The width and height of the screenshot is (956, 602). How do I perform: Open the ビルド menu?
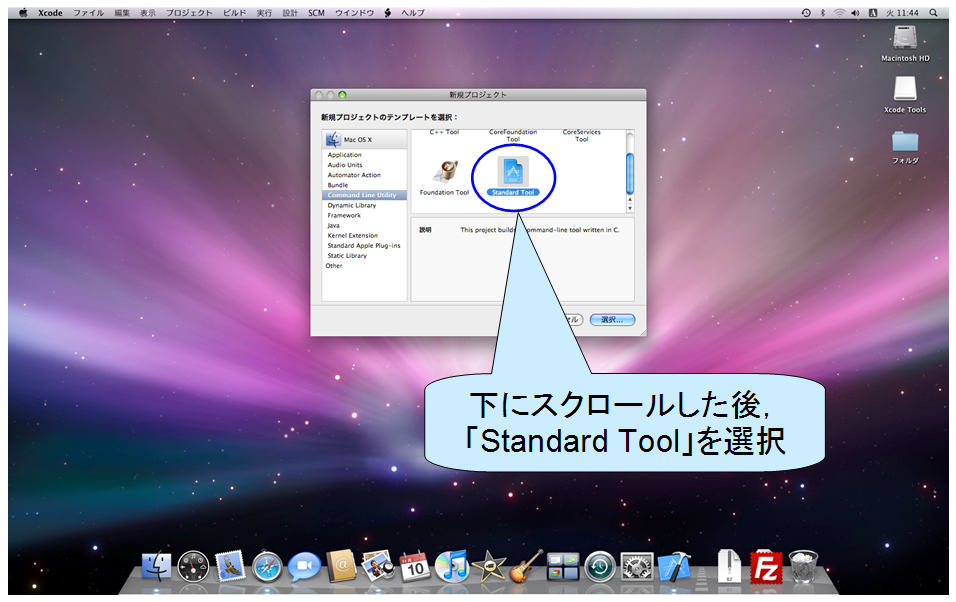[x=235, y=12]
